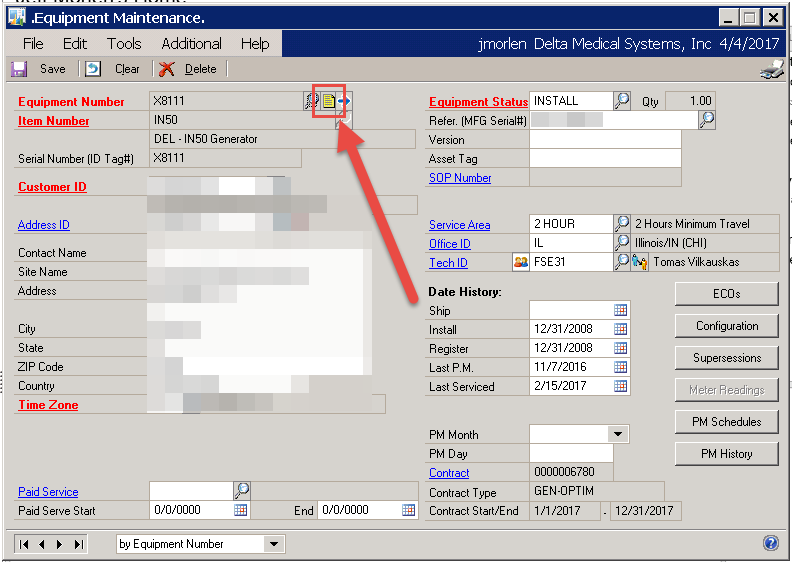Click the Time Zone link
The height and width of the screenshot is (562, 792).
tap(48, 405)
